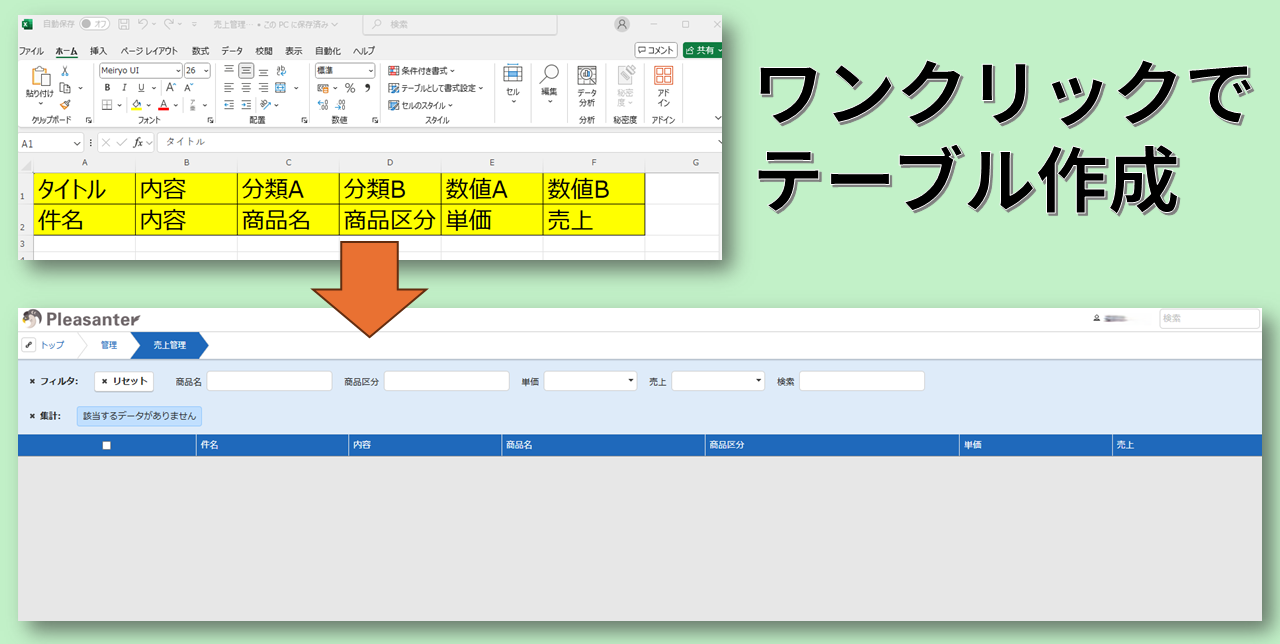This screenshot has height=644, width=1280.
Task: Click the Increase Decimal icon
Action: pyautogui.click(x=323, y=104)
